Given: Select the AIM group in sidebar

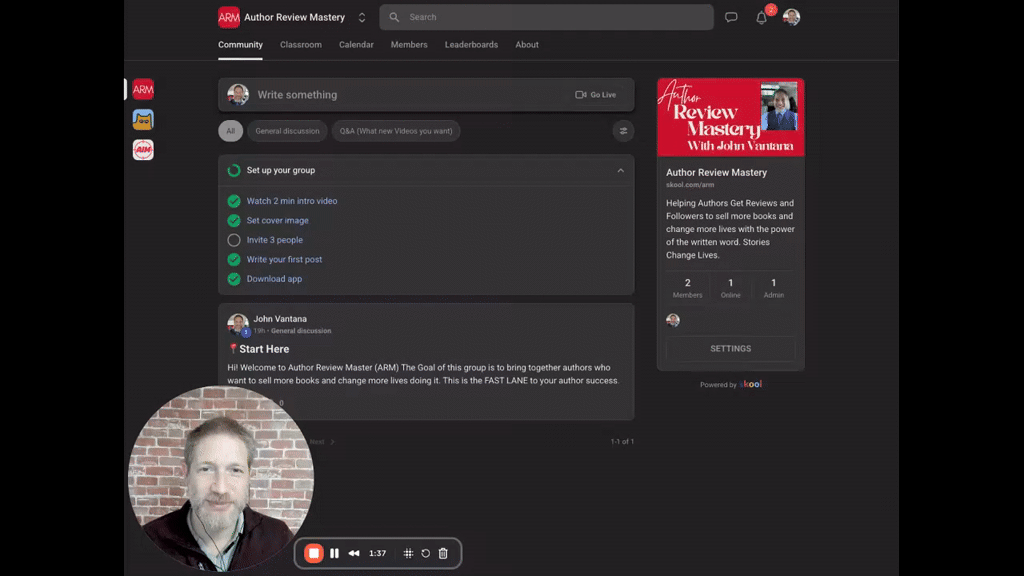Looking at the screenshot, I should pos(143,150).
